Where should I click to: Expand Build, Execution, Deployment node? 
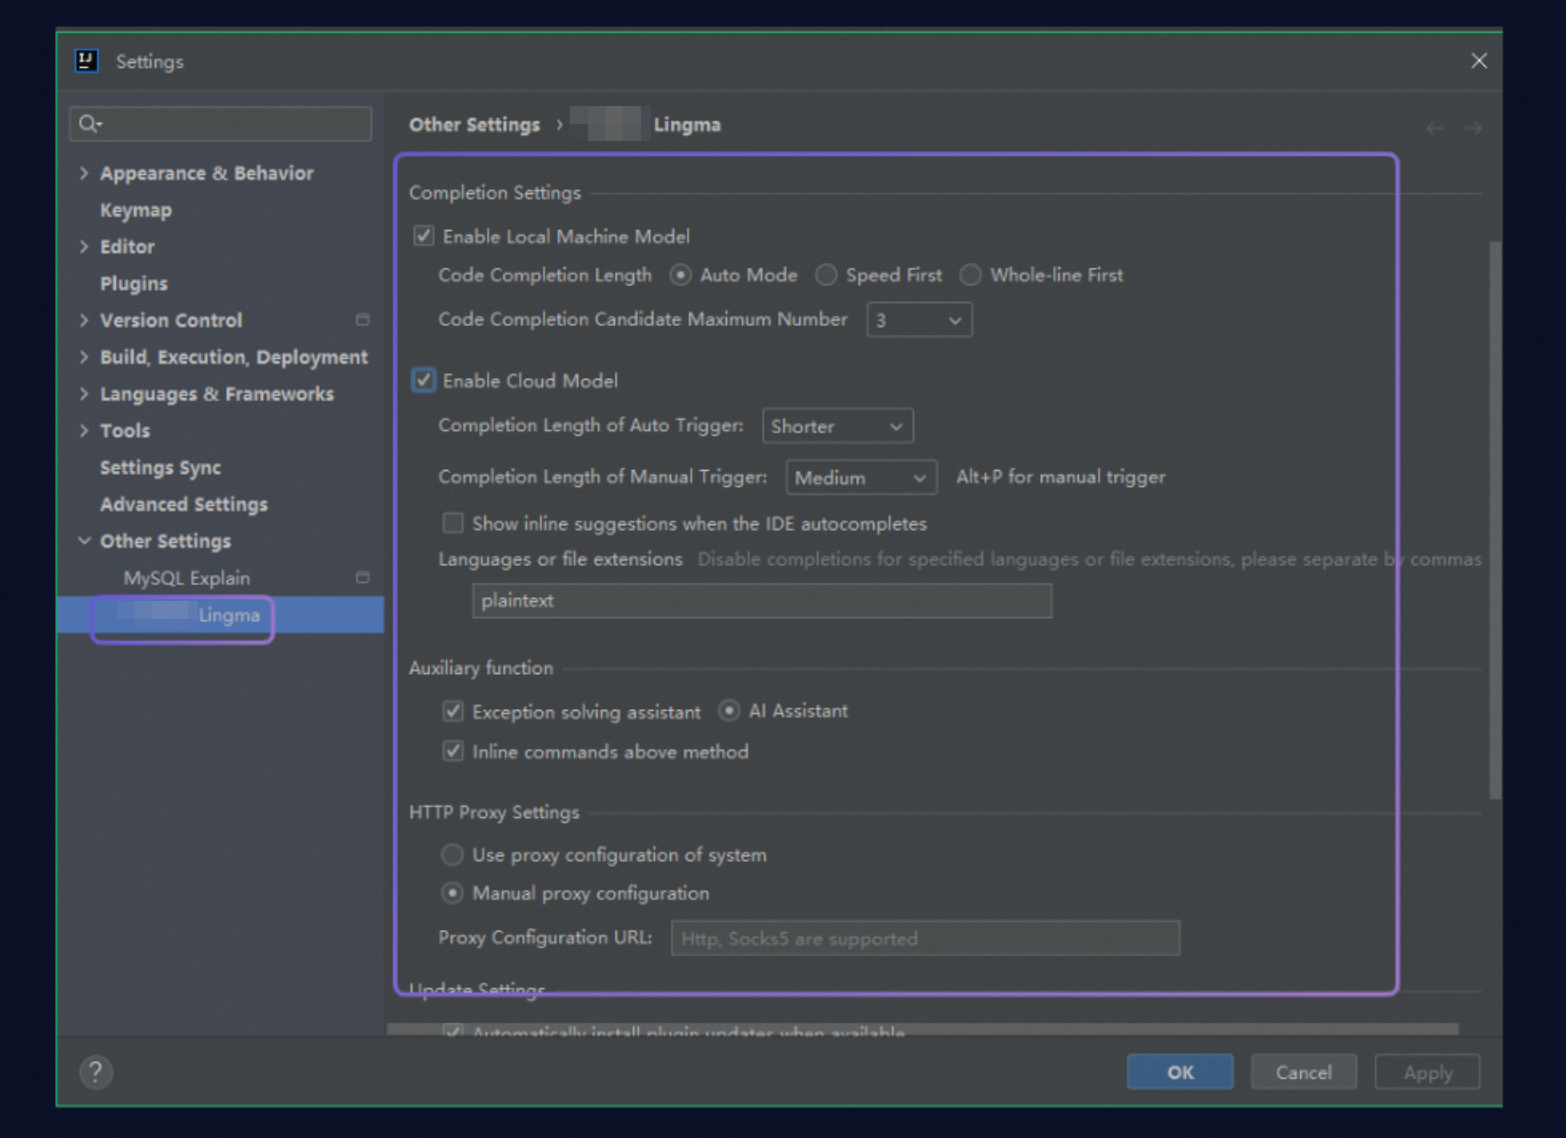(84, 357)
